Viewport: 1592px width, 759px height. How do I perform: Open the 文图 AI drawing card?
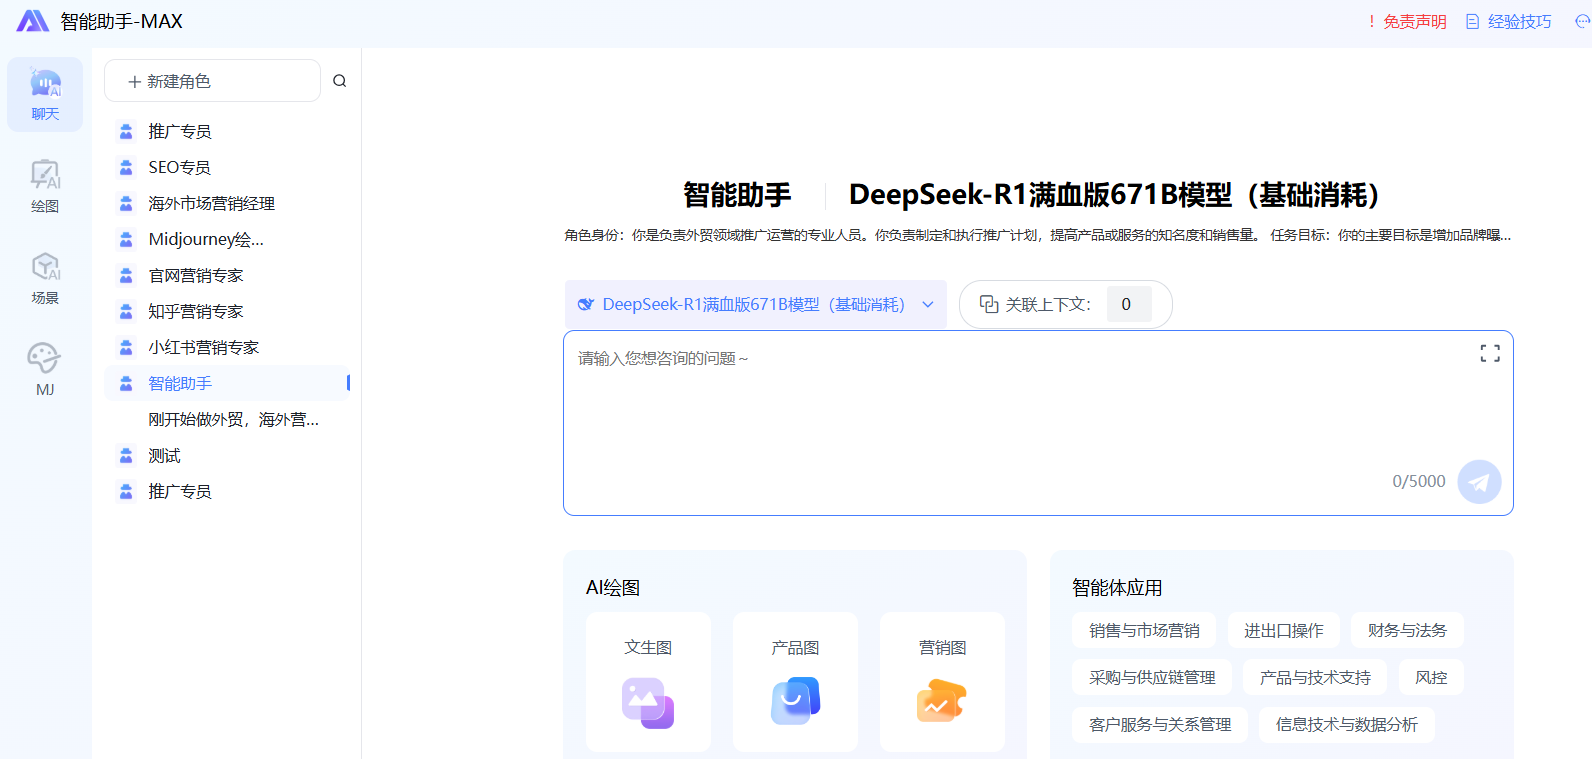coord(648,681)
